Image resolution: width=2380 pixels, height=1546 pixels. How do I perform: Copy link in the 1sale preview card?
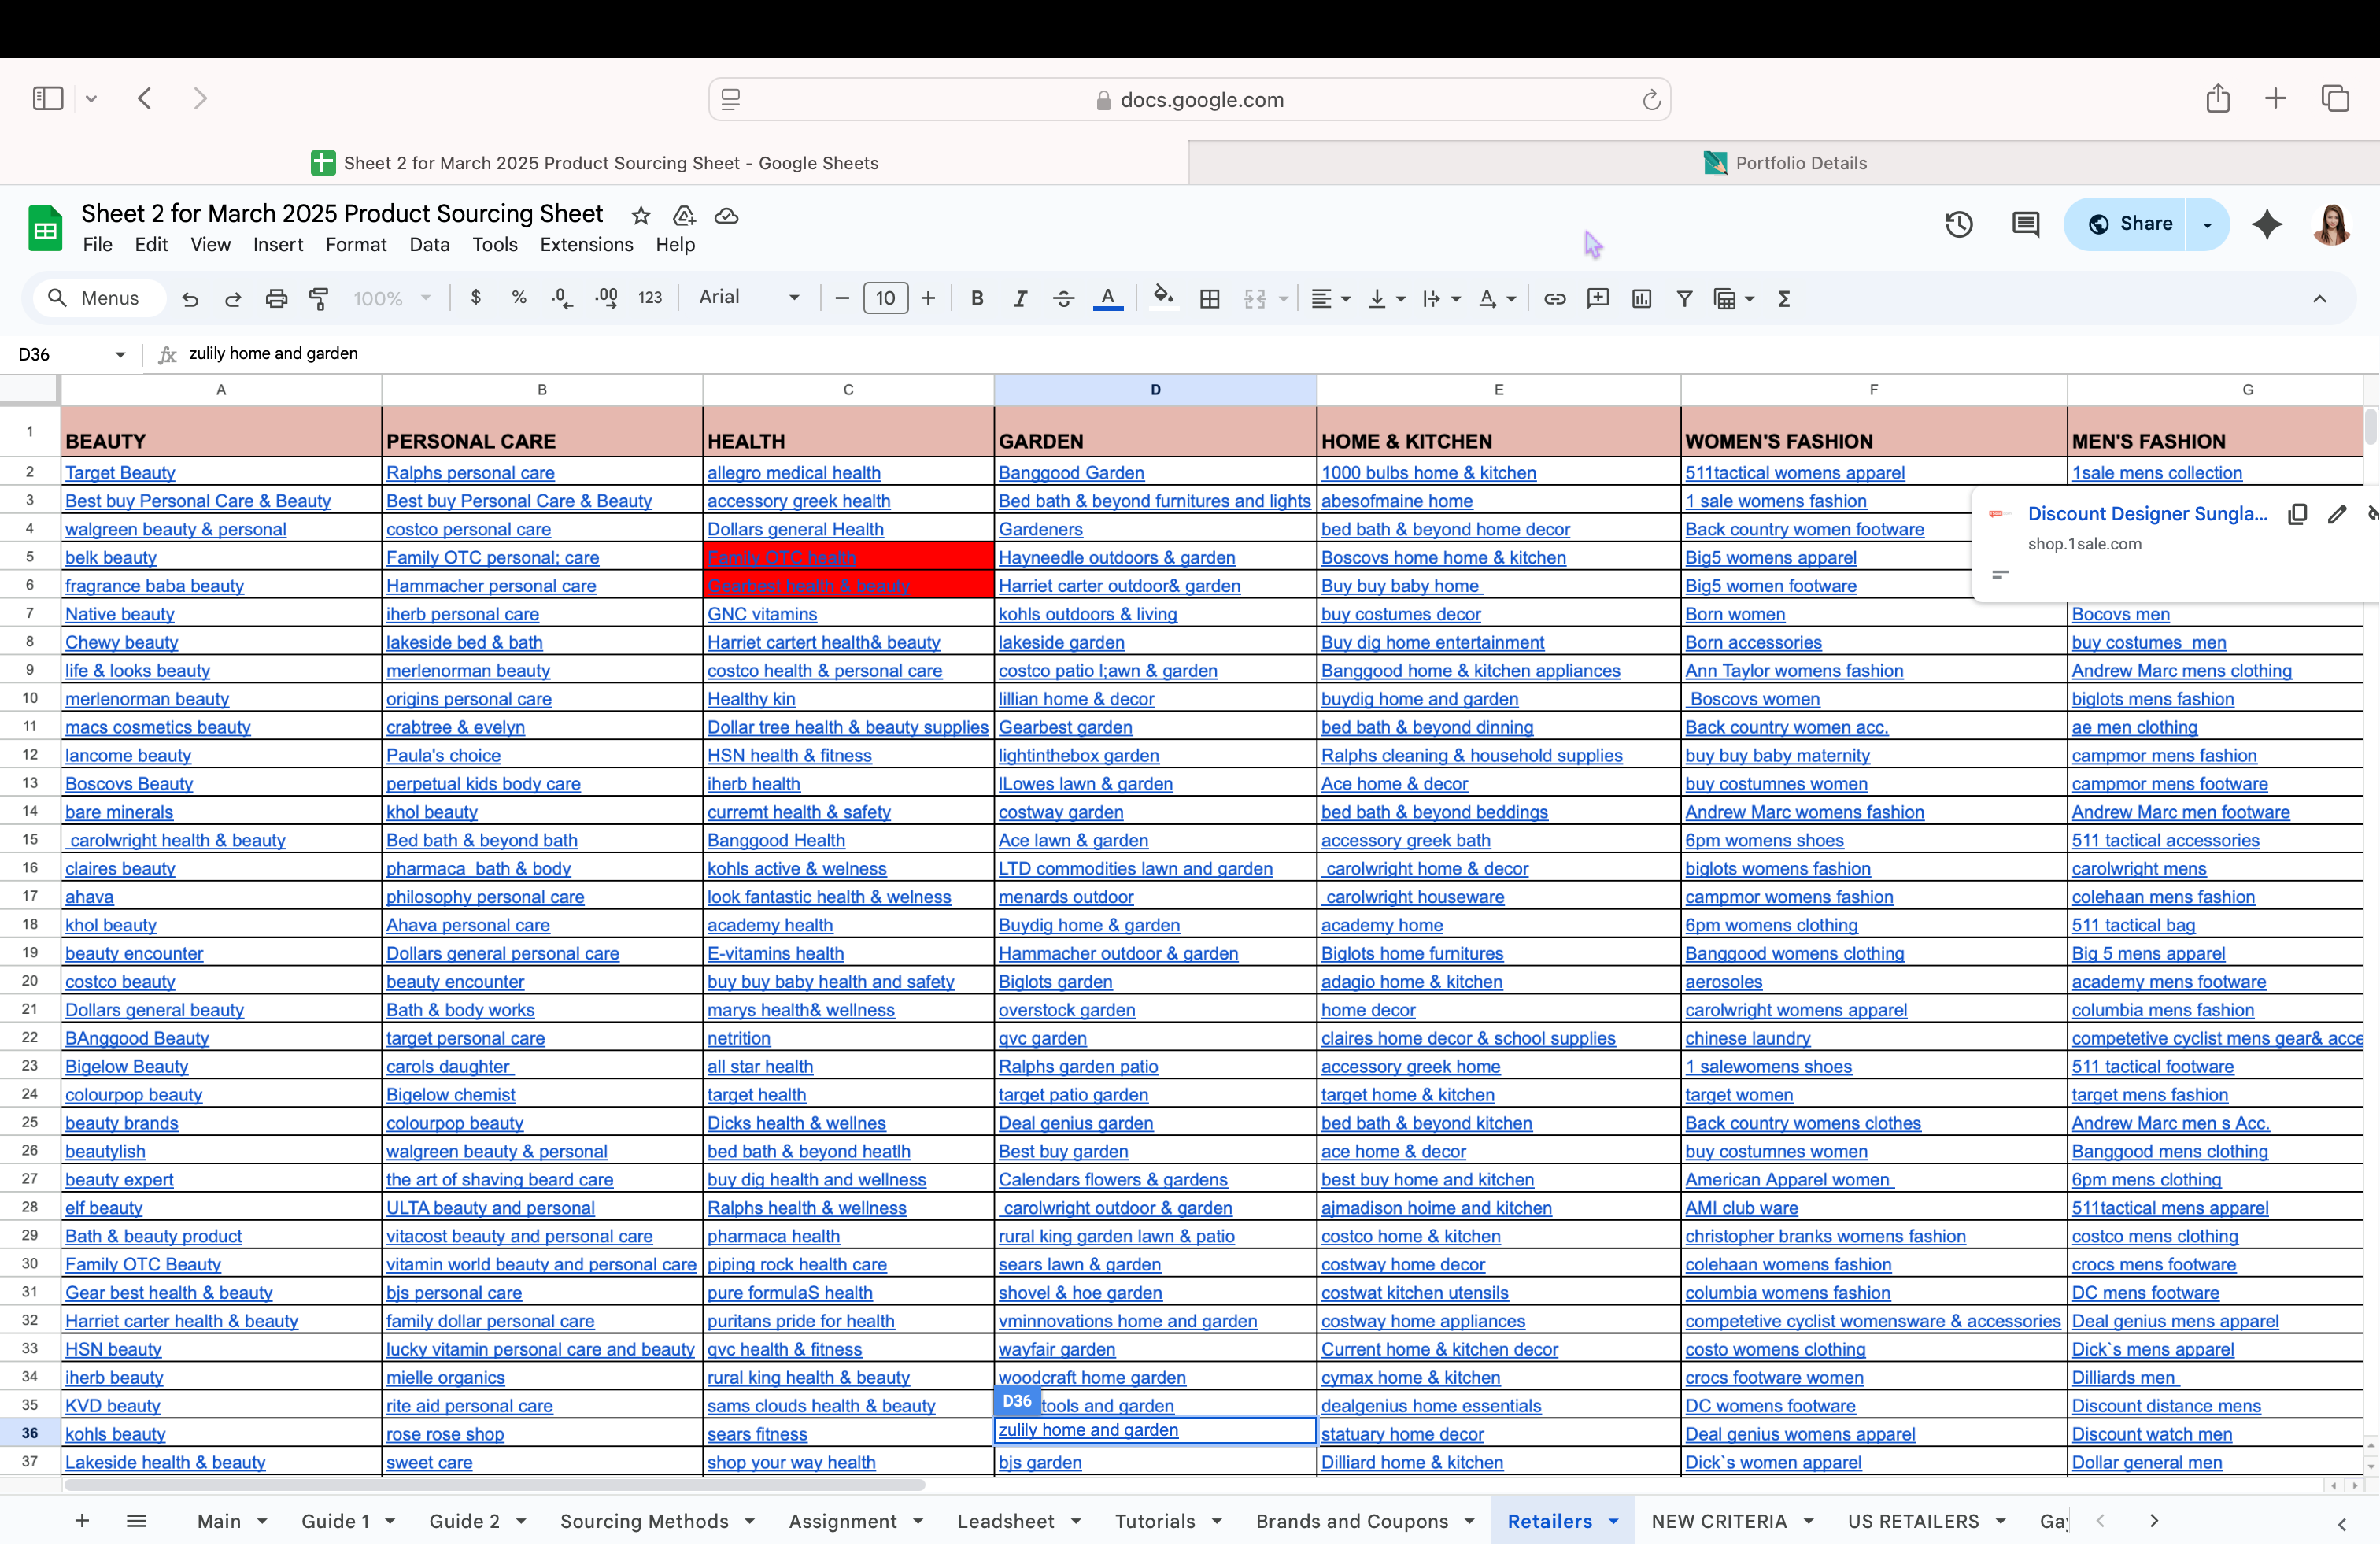point(2298,514)
